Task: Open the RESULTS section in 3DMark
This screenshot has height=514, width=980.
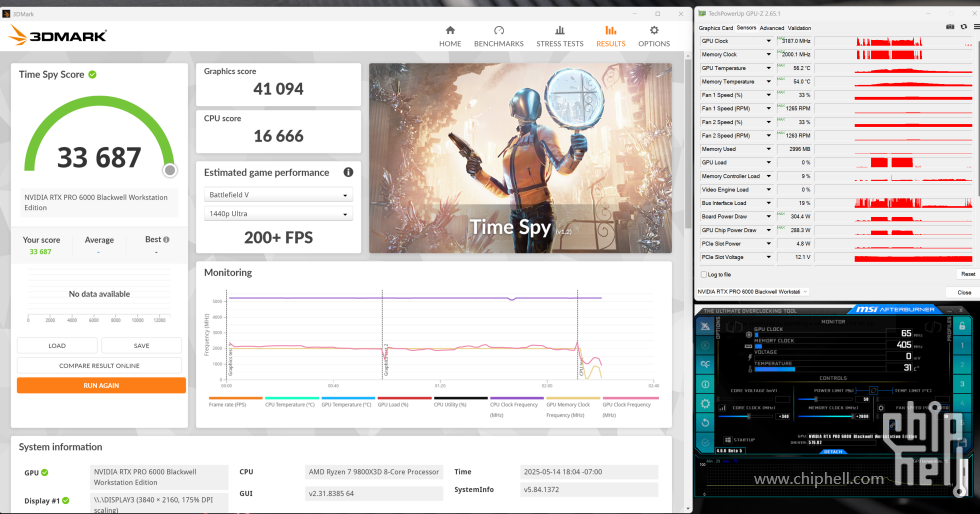Action: click(611, 37)
